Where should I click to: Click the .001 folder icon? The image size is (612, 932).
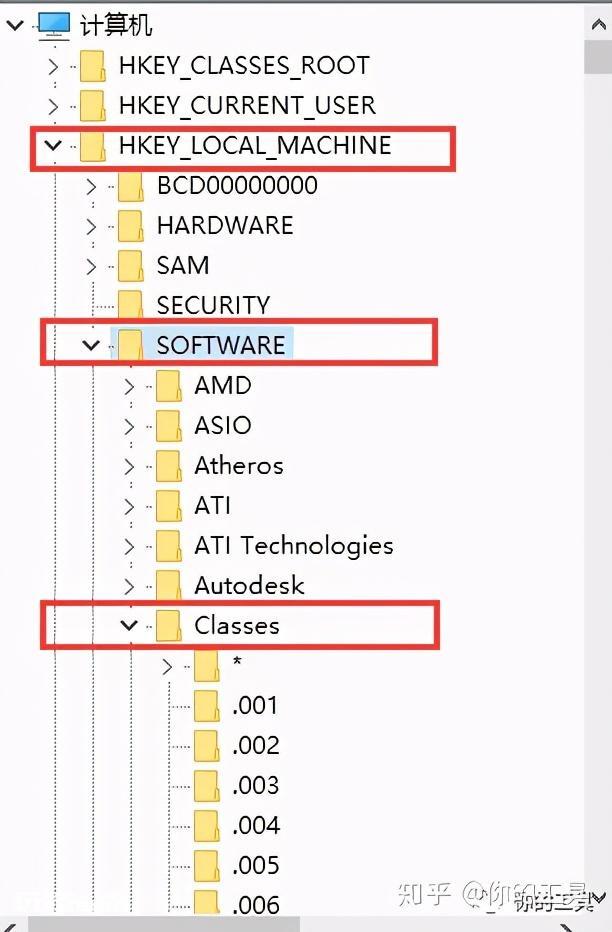207,706
